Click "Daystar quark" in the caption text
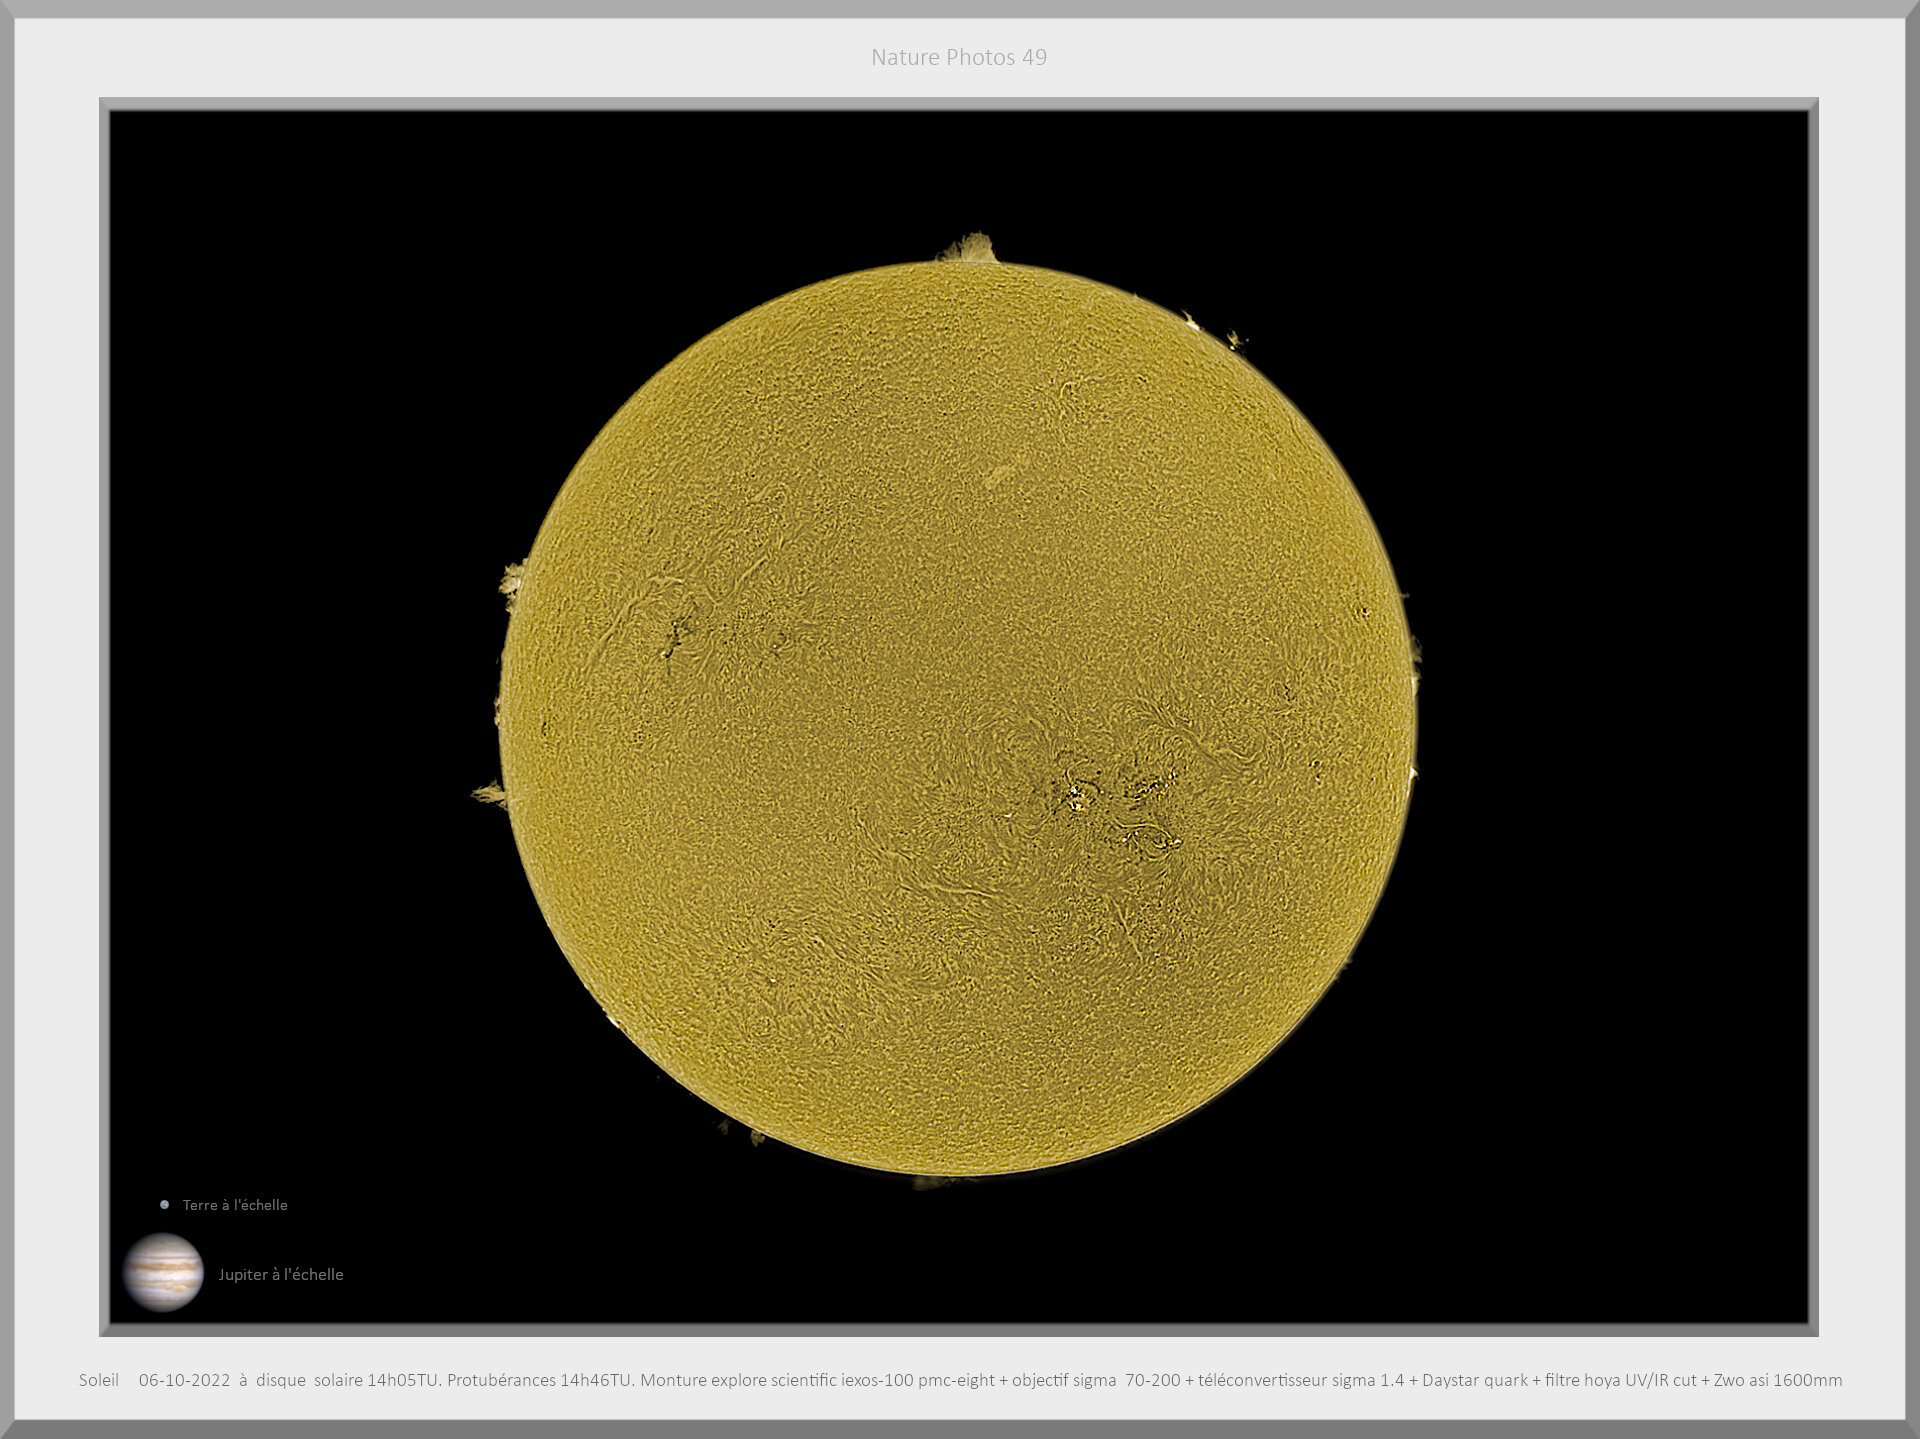 [1474, 1380]
